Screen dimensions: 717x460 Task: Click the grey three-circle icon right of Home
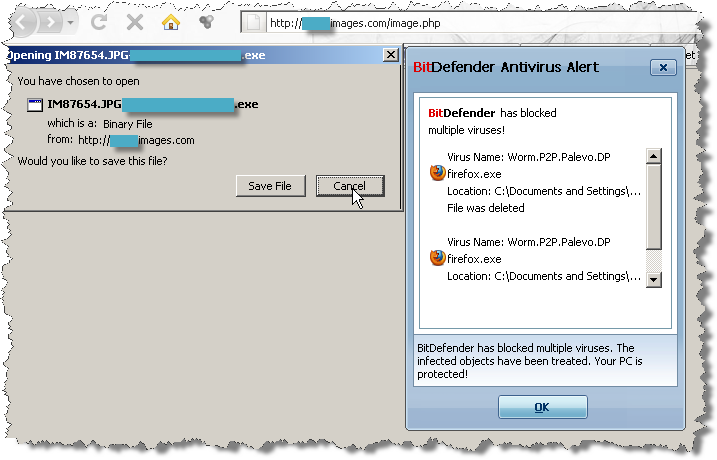tap(206, 21)
